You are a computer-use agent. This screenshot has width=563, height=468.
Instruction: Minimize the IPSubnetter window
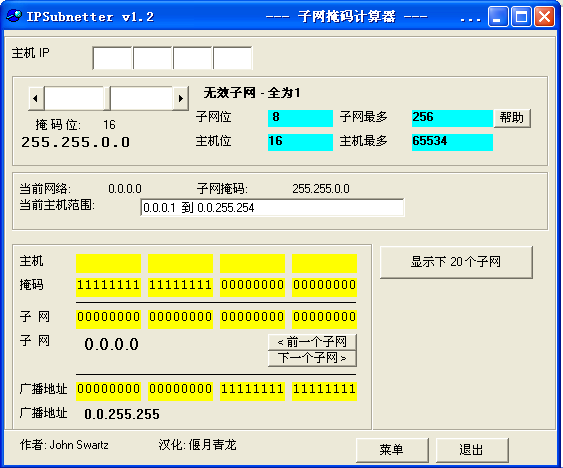point(498,17)
